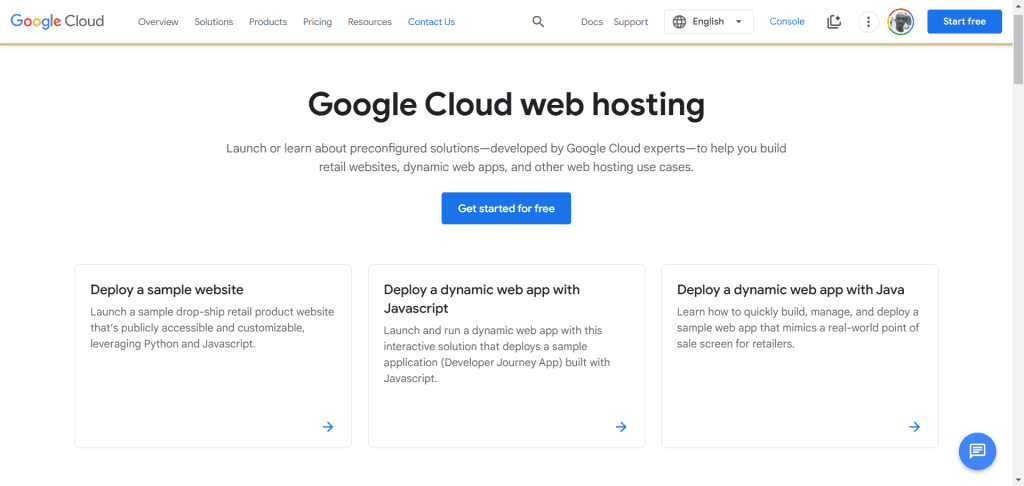Screen dimensions: 1024x486
Task: Open the search magnifier icon
Action: click(x=538, y=22)
